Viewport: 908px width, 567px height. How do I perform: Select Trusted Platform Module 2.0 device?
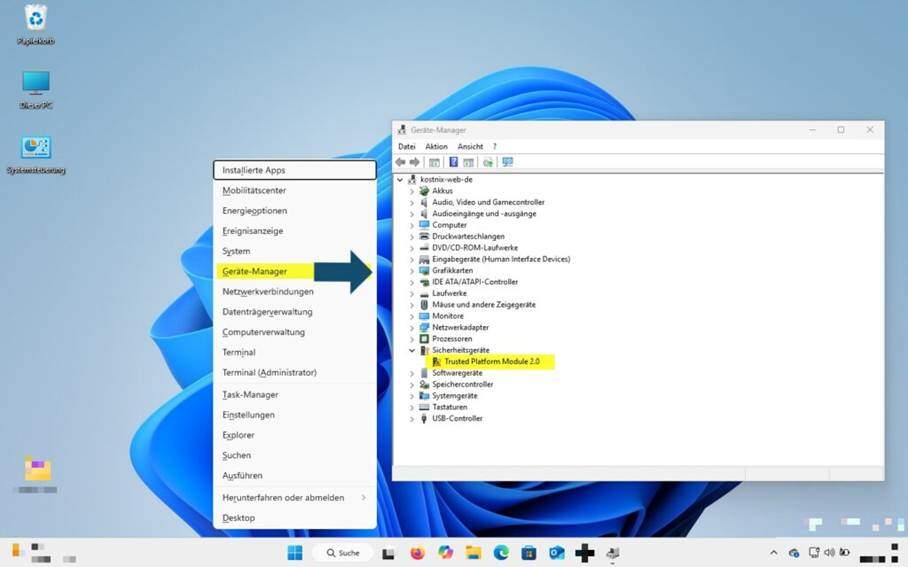[x=492, y=361]
